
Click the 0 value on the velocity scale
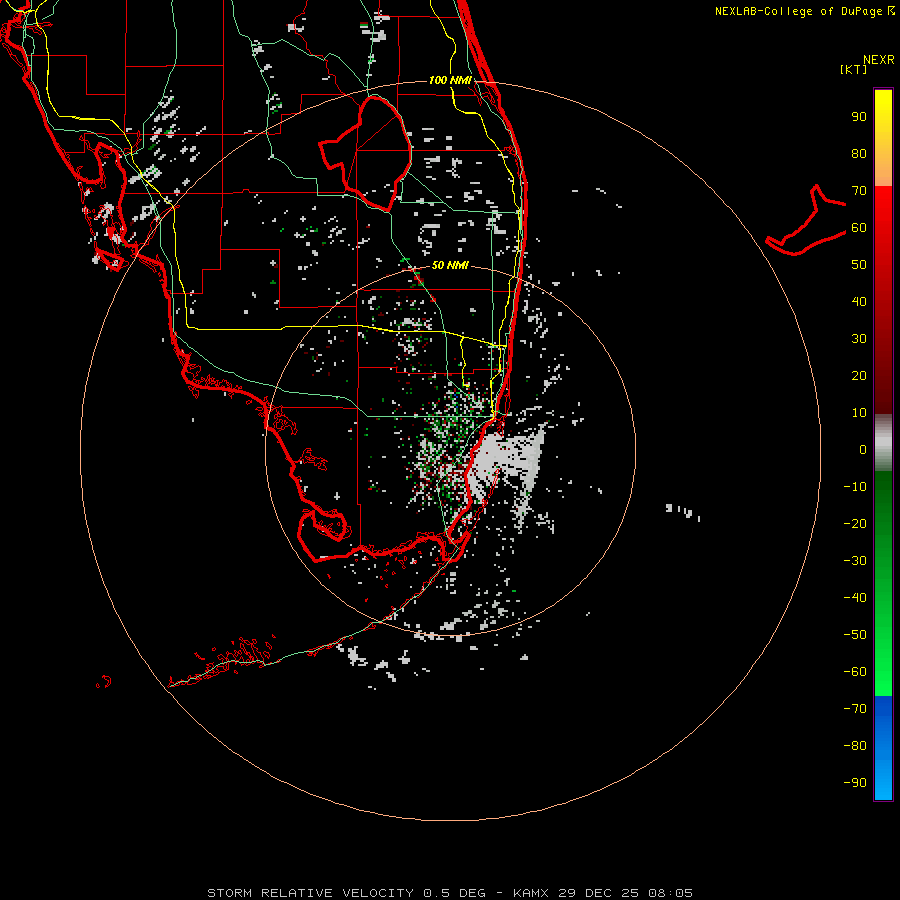pos(863,450)
